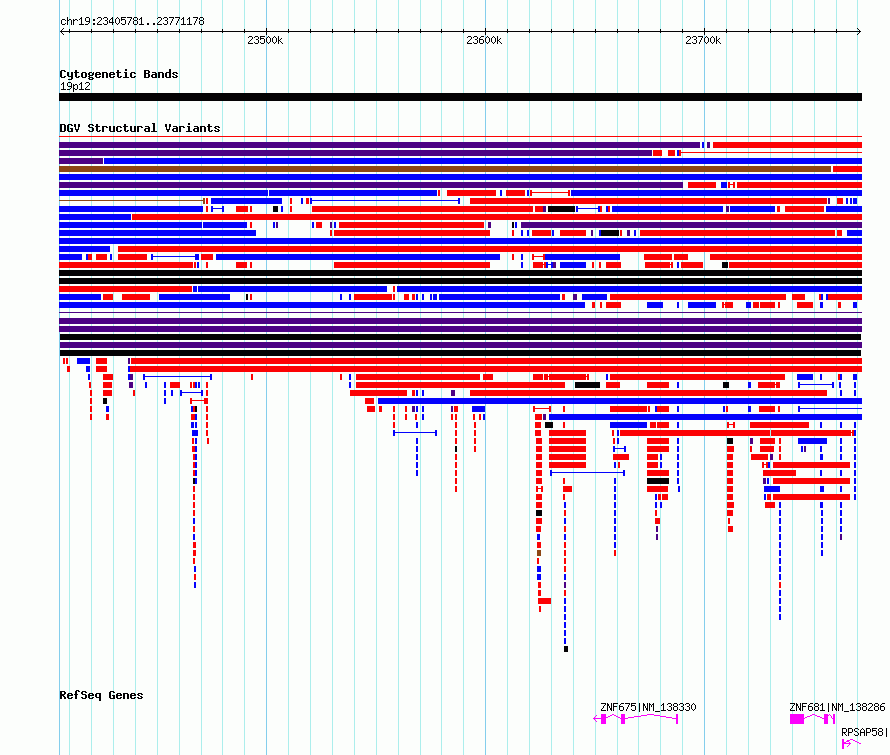The width and height of the screenshot is (890, 755).
Task: Click the right arrowhead of the coordinate ruler
Action: (x=859, y=32)
